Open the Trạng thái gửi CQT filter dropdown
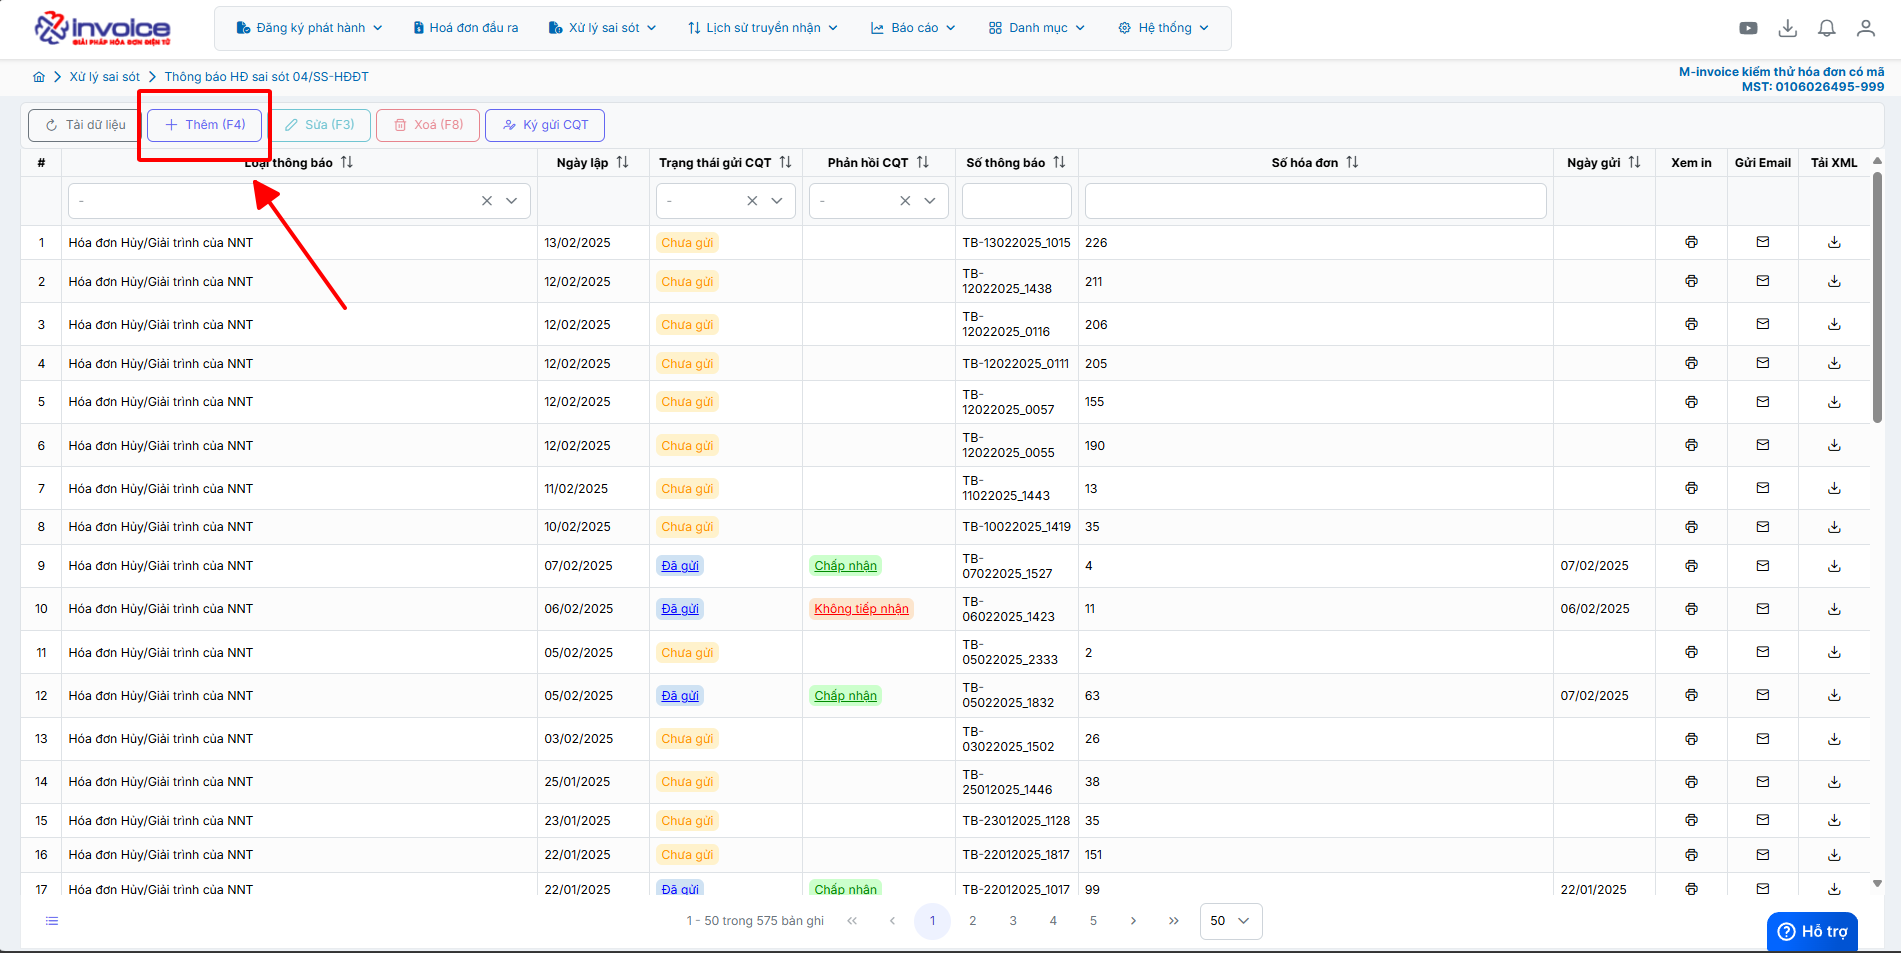Screen dimensions: 1901x953 (x=777, y=201)
